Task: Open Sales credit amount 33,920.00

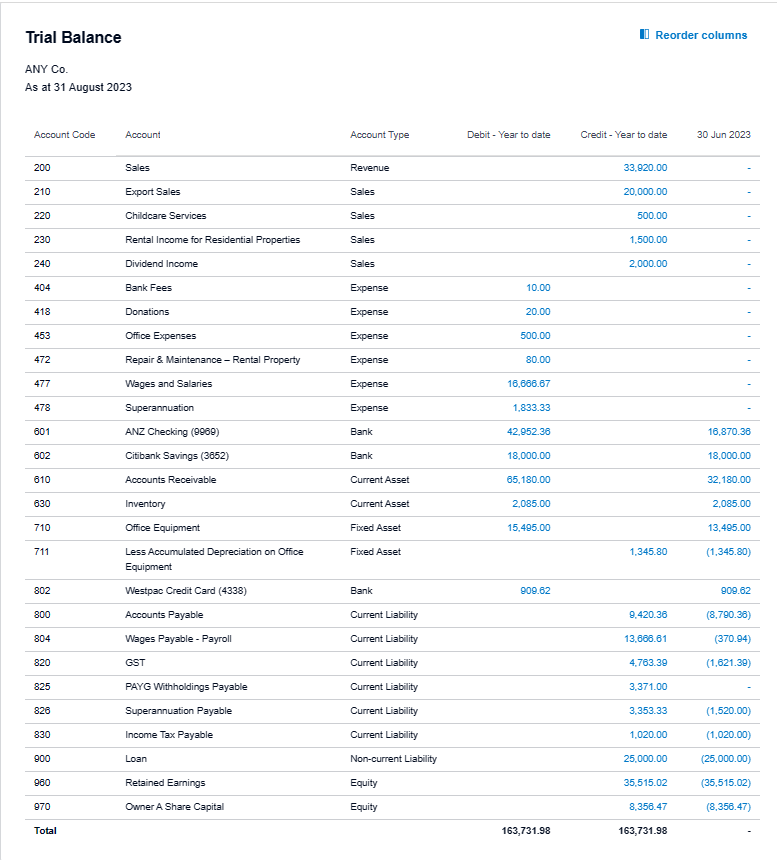Action: click(x=645, y=168)
